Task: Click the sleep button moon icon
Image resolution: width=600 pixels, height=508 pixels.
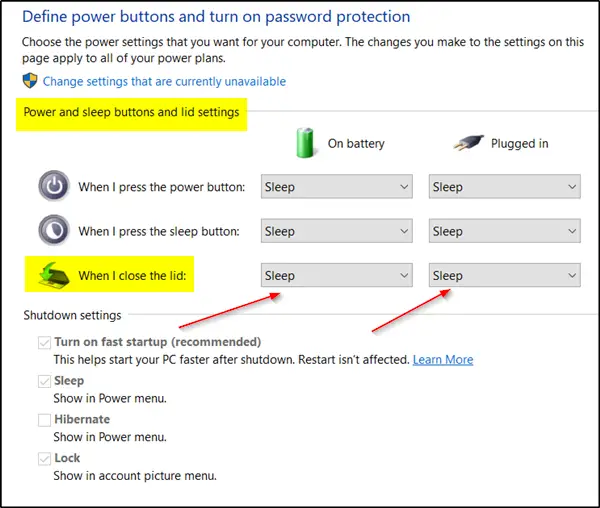Action: coord(54,231)
